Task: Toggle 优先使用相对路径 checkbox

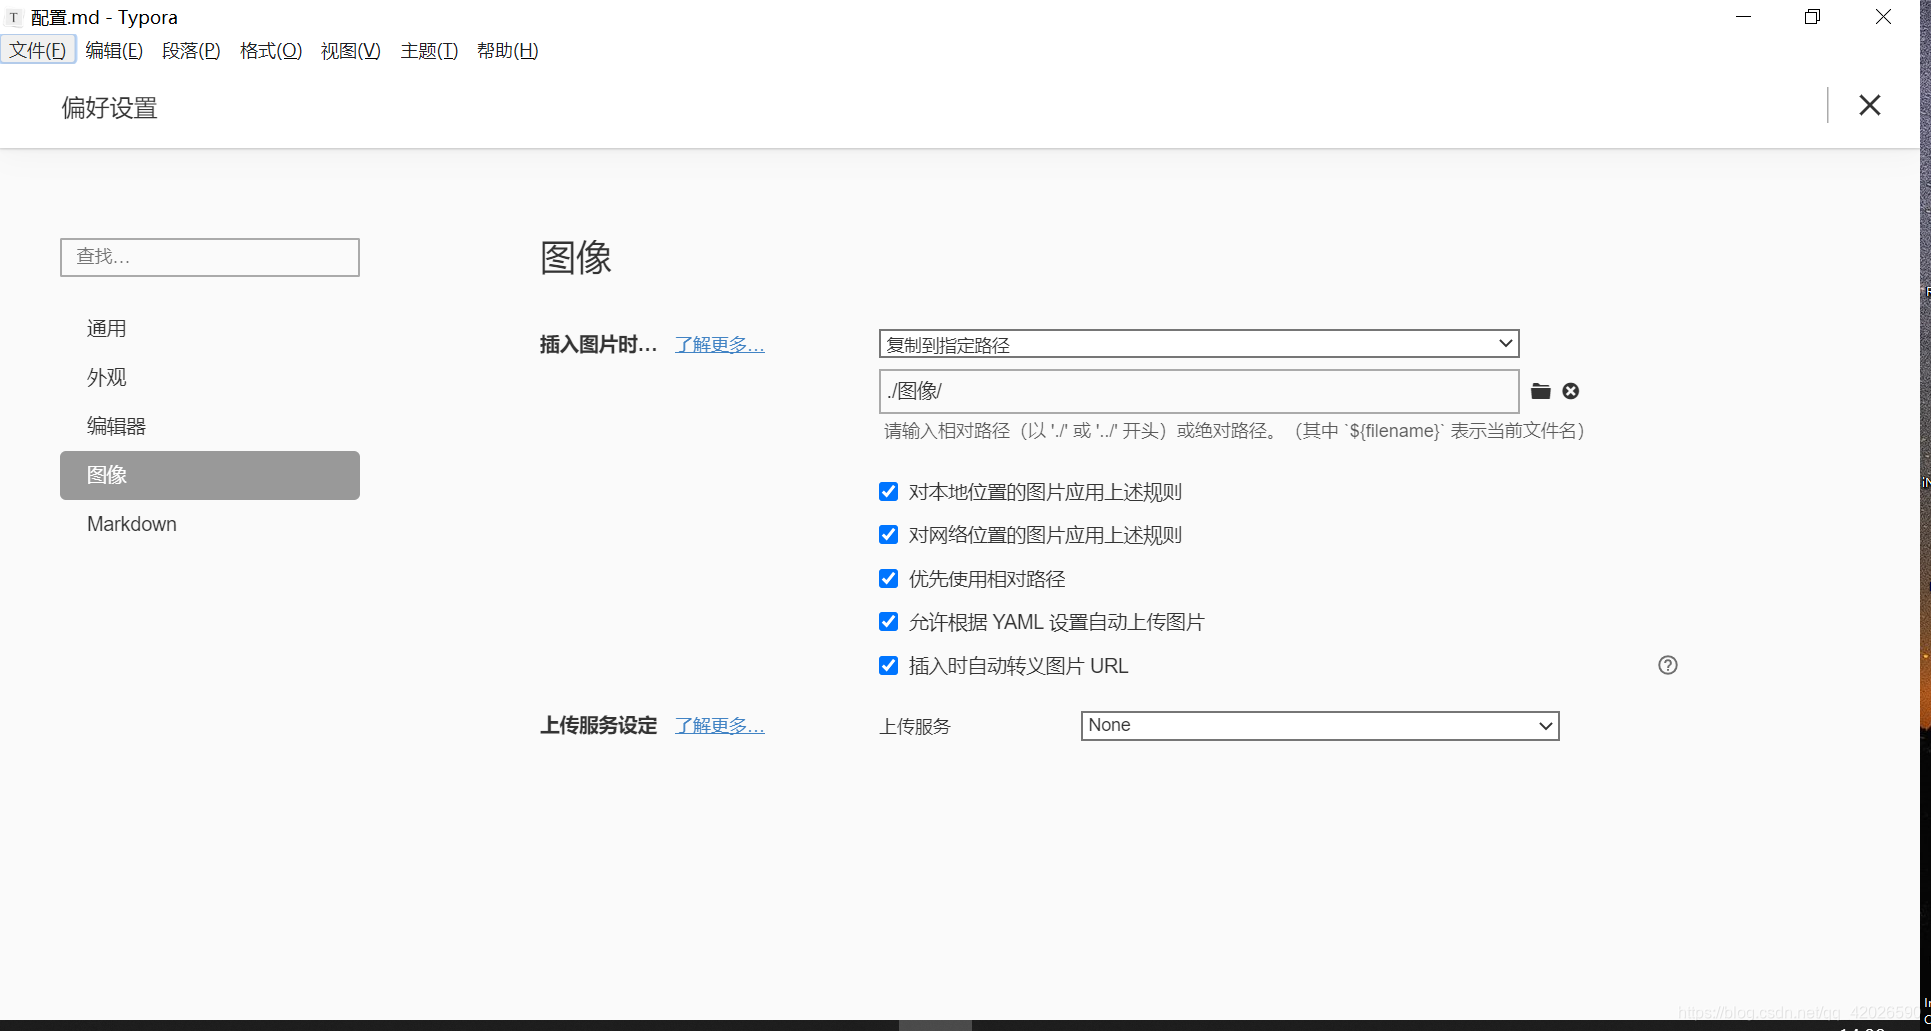Action: click(888, 578)
